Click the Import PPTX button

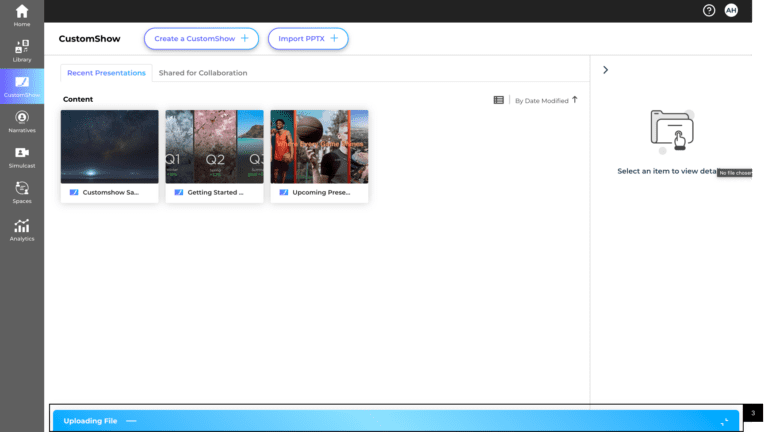[308, 39]
